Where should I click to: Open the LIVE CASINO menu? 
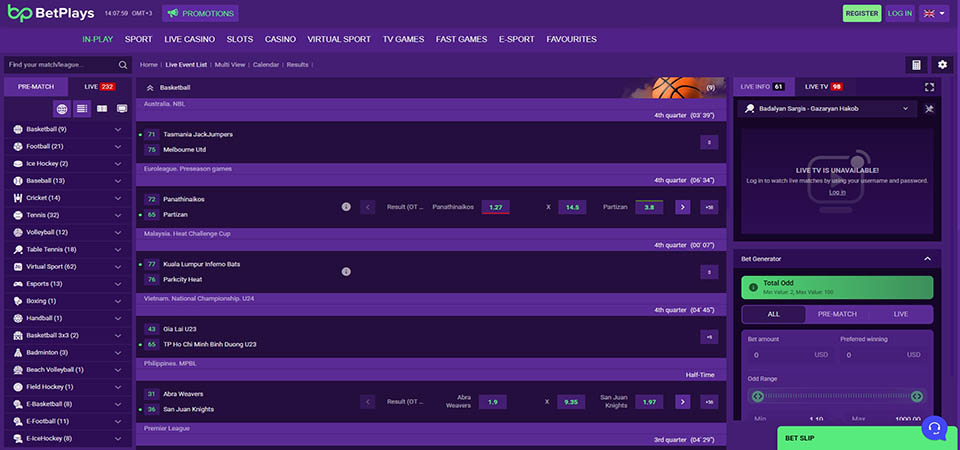click(x=190, y=39)
